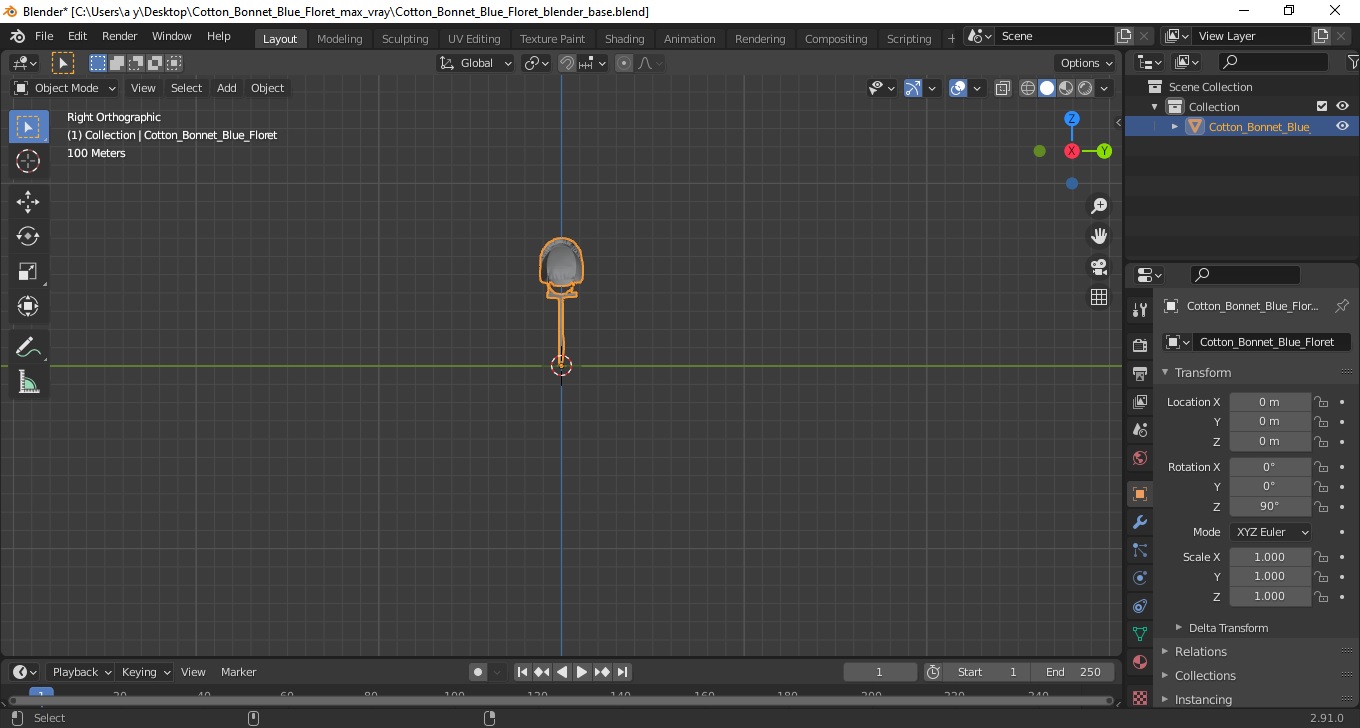1360x728 pixels.
Task: Open the Options dropdown in header
Action: [x=1087, y=63]
